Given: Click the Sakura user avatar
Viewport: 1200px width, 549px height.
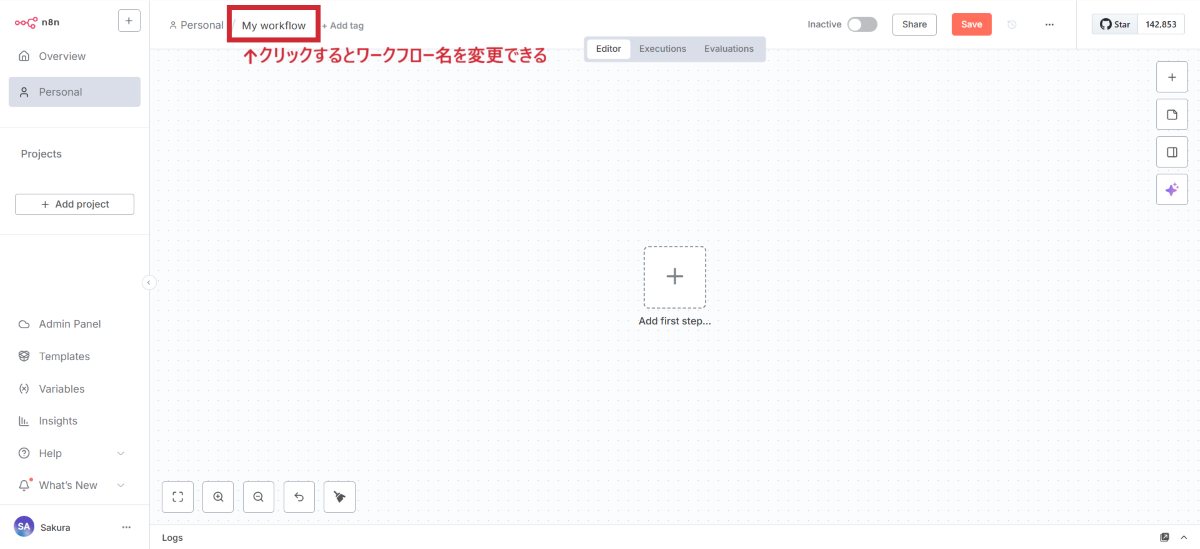Looking at the screenshot, I should point(24,526).
